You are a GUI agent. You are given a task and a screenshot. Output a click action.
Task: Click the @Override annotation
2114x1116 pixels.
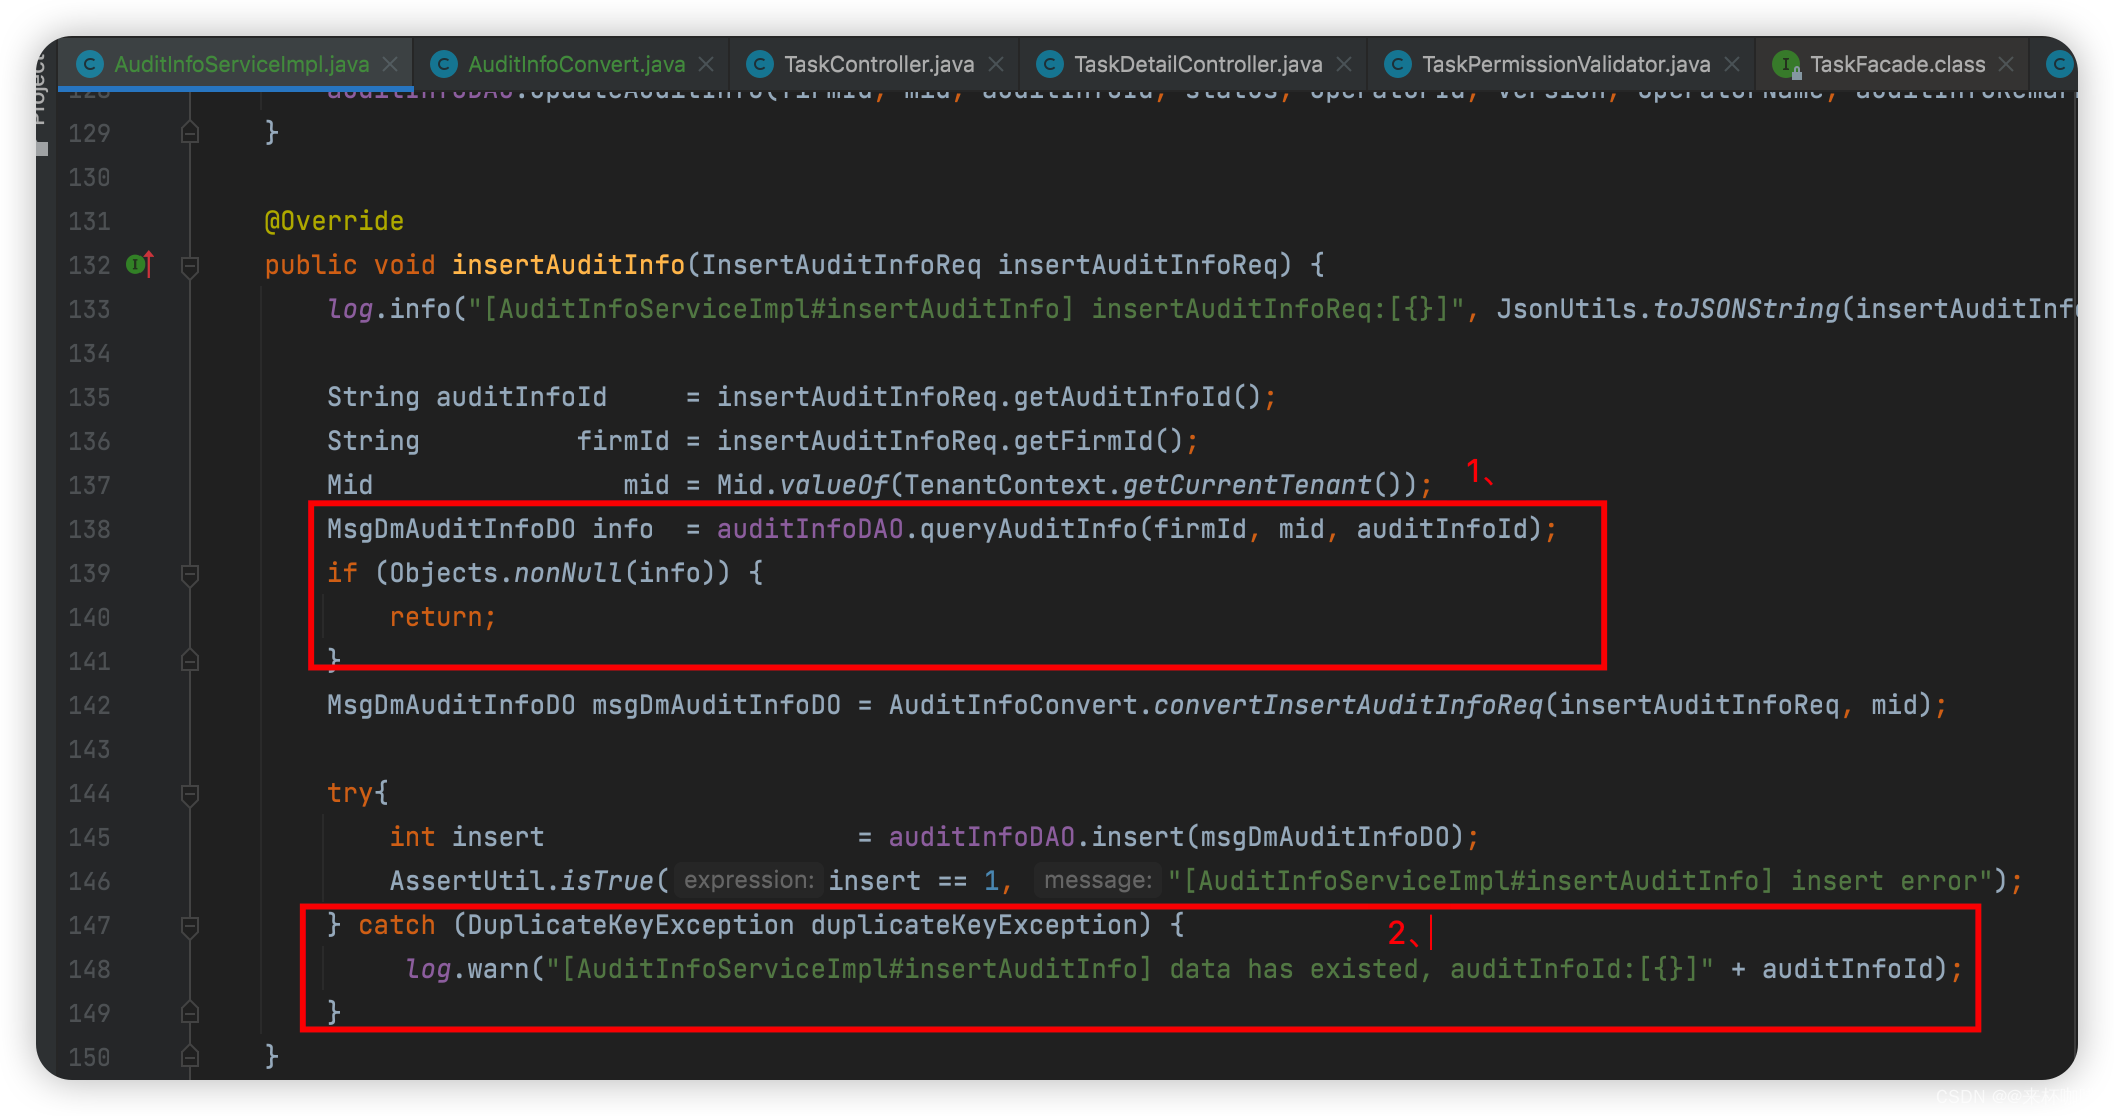[x=334, y=221]
